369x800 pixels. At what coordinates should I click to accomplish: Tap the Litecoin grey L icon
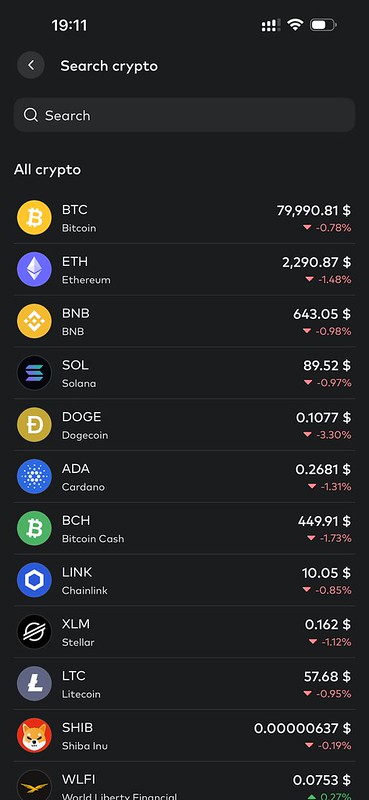coord(34,684)
